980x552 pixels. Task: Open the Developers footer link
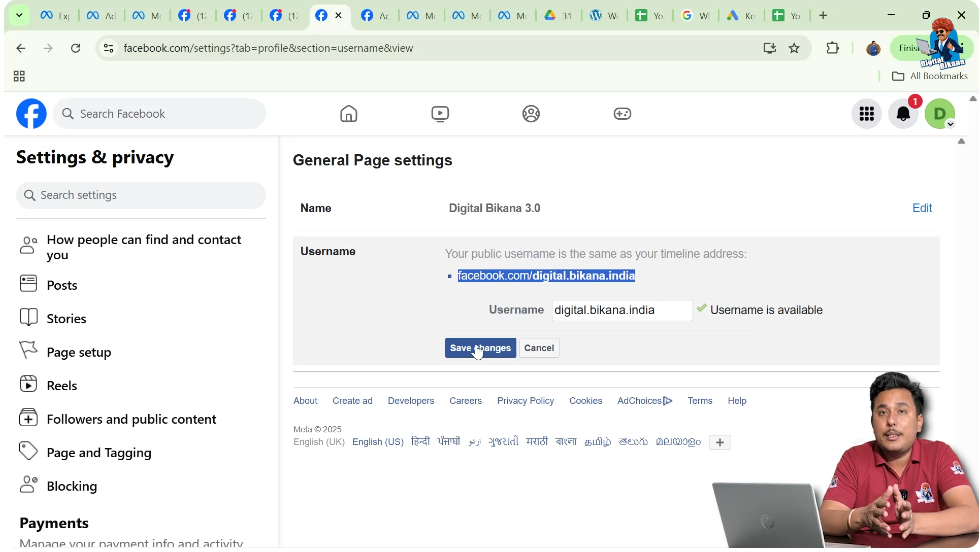[x=411, y=401]
